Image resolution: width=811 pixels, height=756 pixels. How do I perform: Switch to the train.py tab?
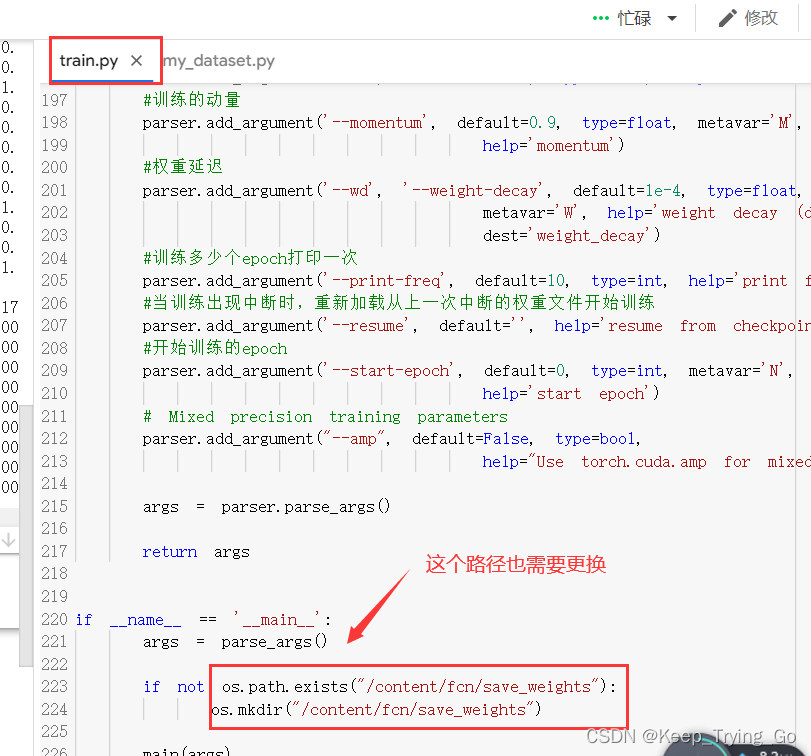[x=88, y=61]
